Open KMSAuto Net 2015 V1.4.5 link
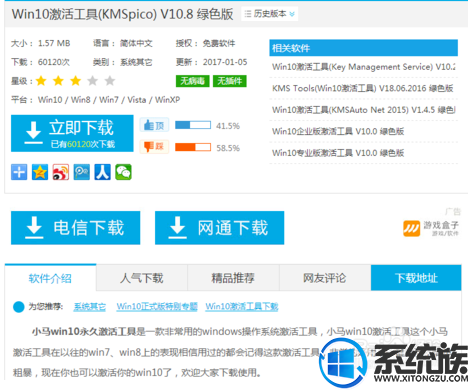 [x=364, y=110]
